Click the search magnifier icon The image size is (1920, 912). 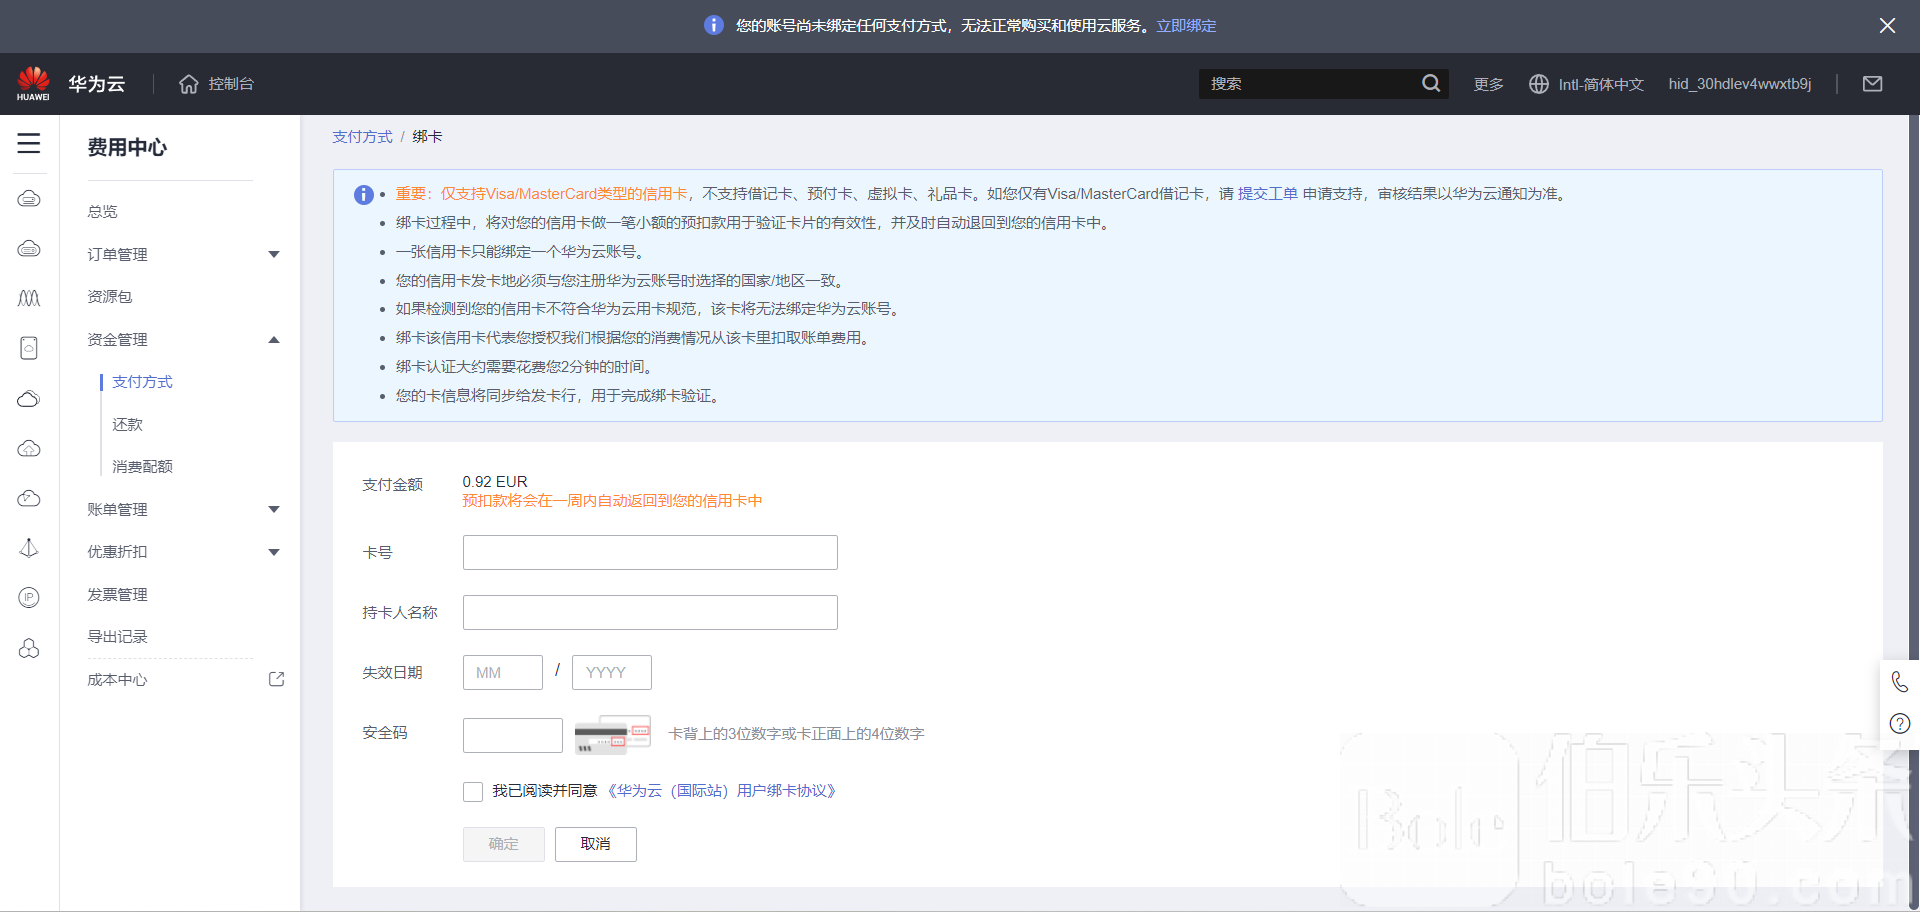coord(1431,84)
